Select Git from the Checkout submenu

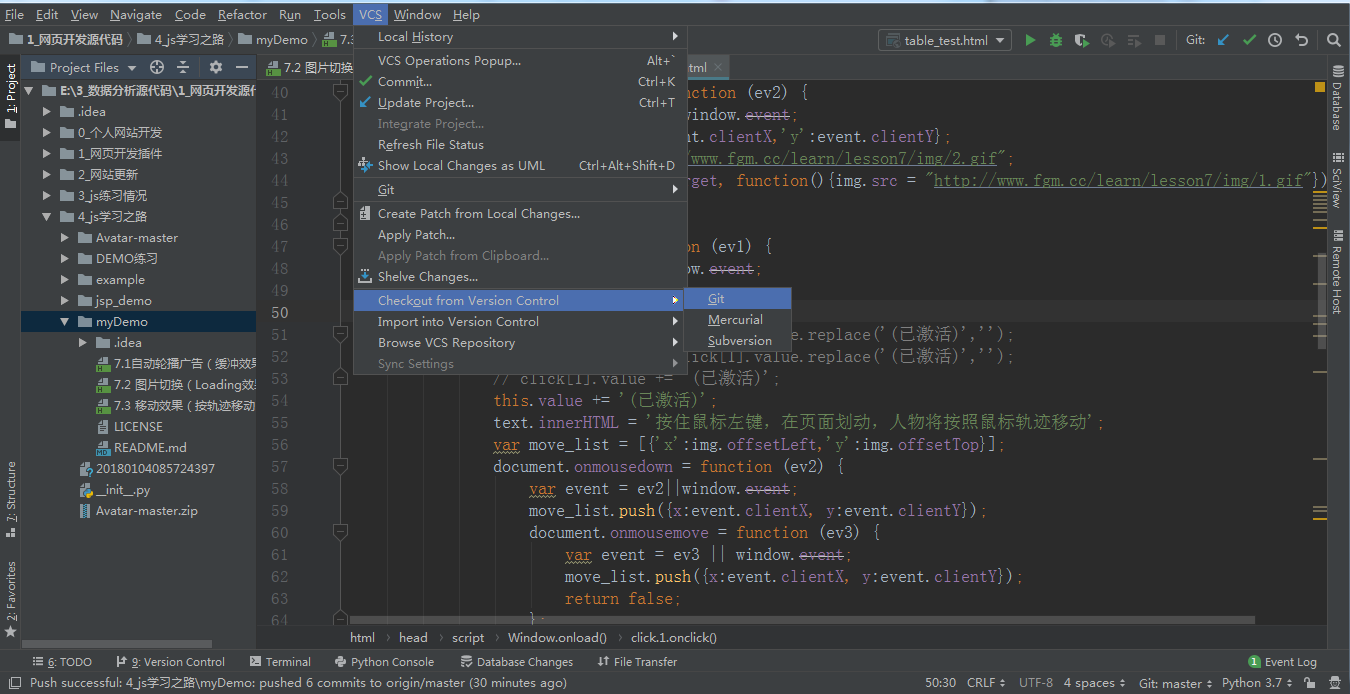[716, 298]
